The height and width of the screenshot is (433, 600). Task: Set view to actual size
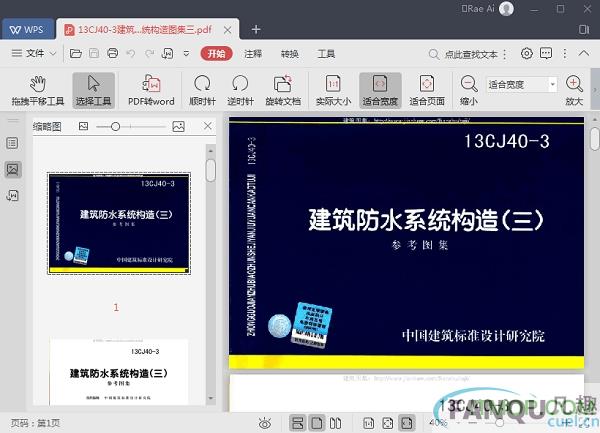coord(333,90)
